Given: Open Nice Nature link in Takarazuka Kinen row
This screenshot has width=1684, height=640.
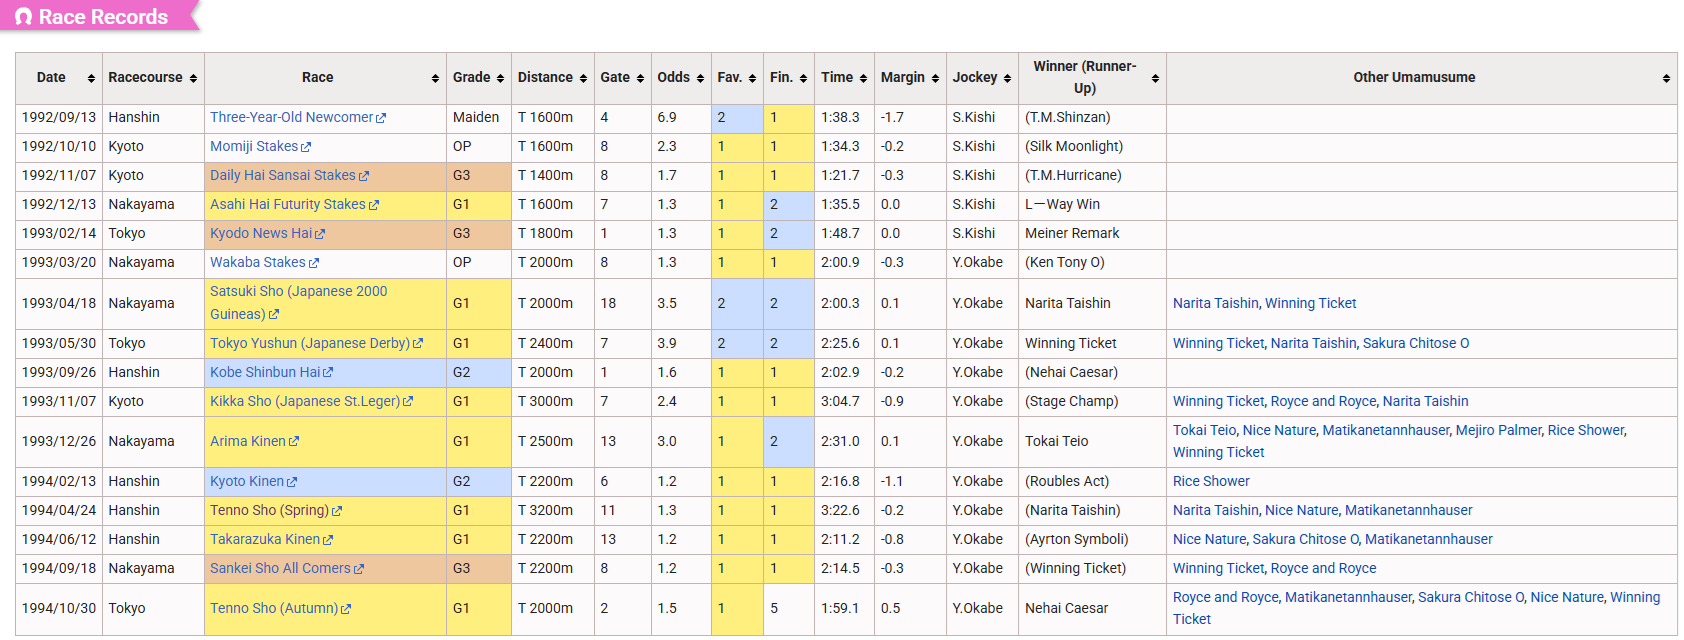Looking at the screenshot, I should point(1210,539).
